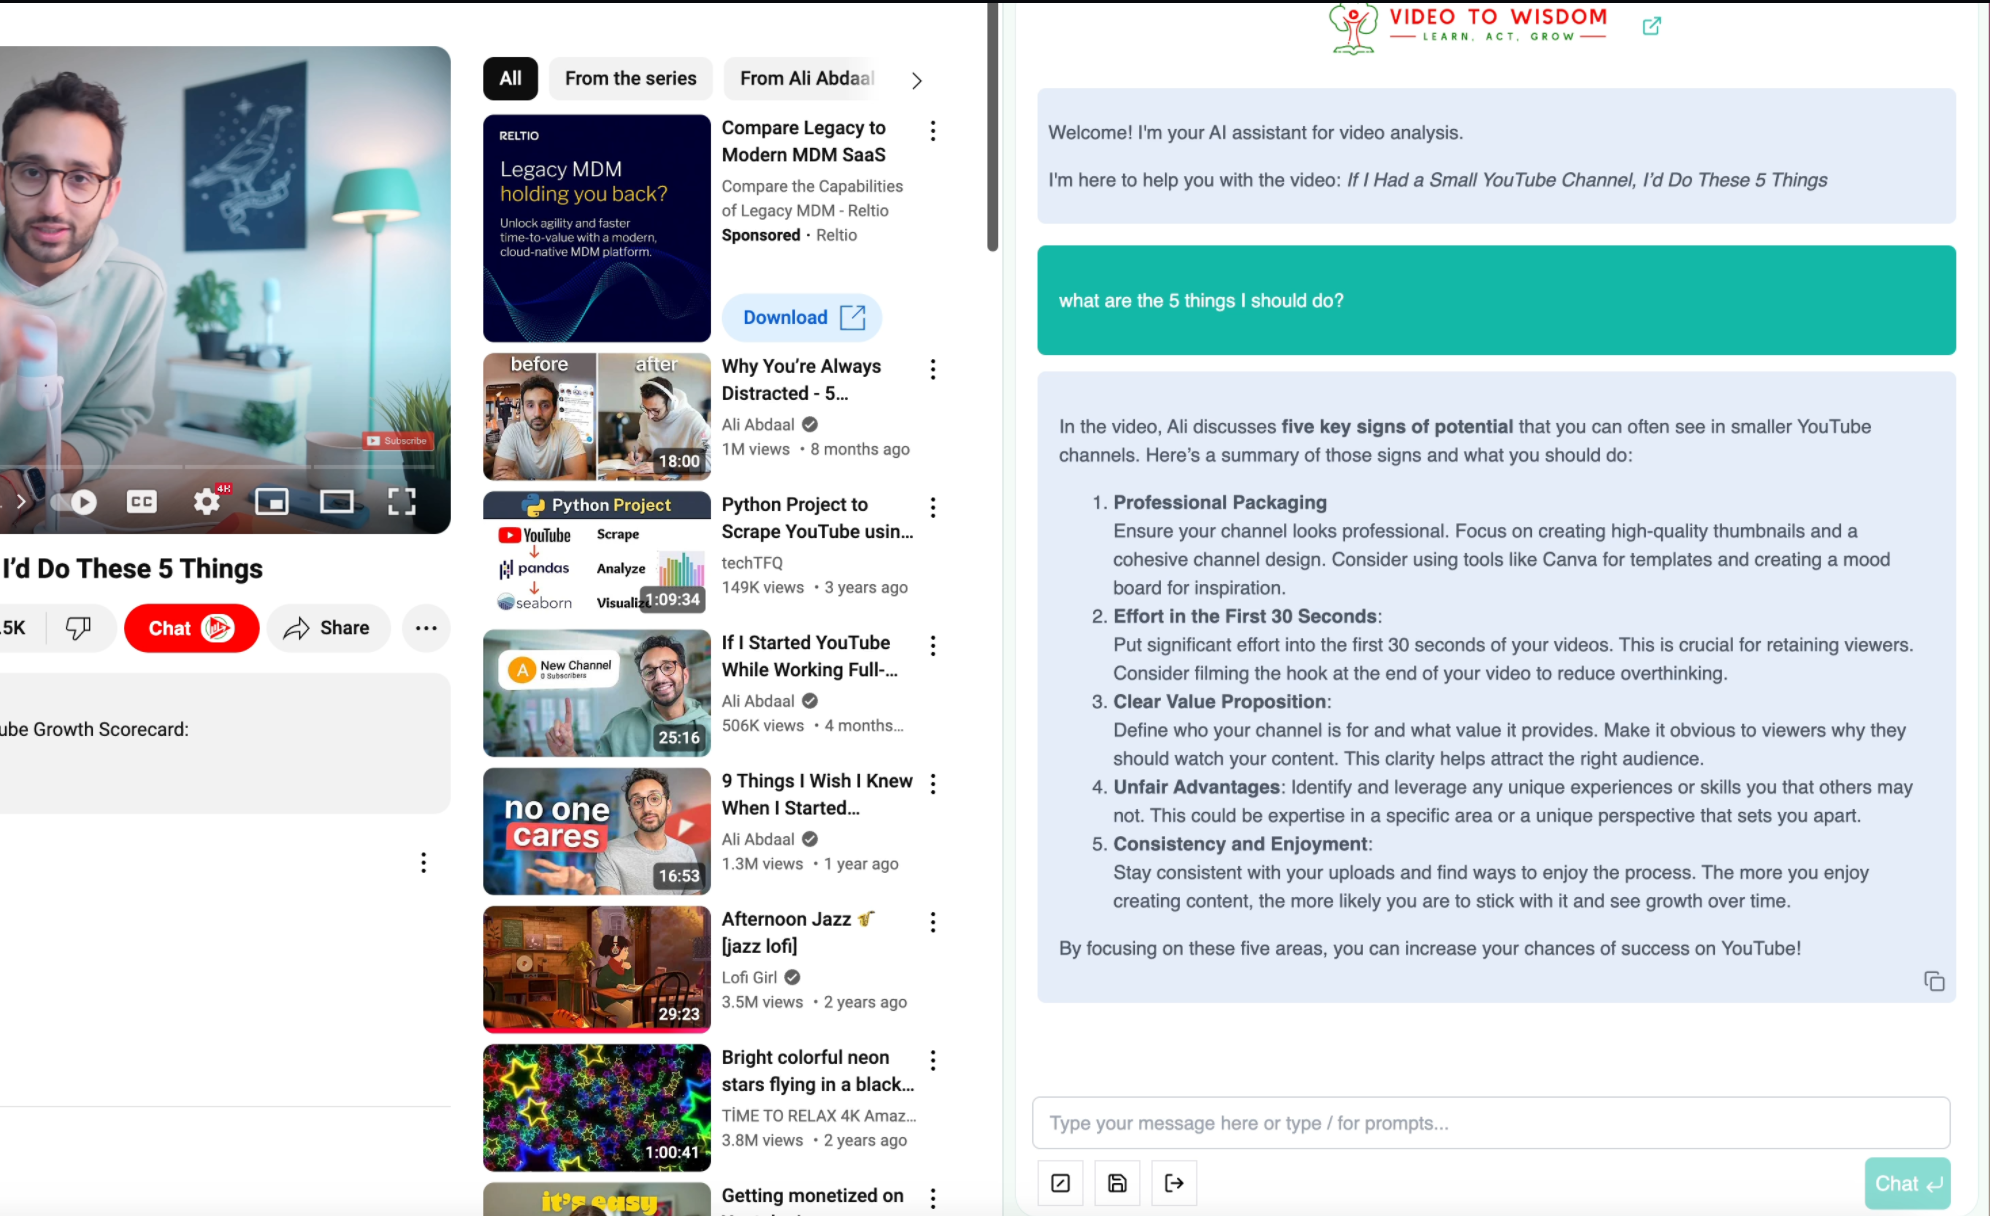
Task: Open before/after Distracted video thumbnail
Action: [x=597, y=417]
